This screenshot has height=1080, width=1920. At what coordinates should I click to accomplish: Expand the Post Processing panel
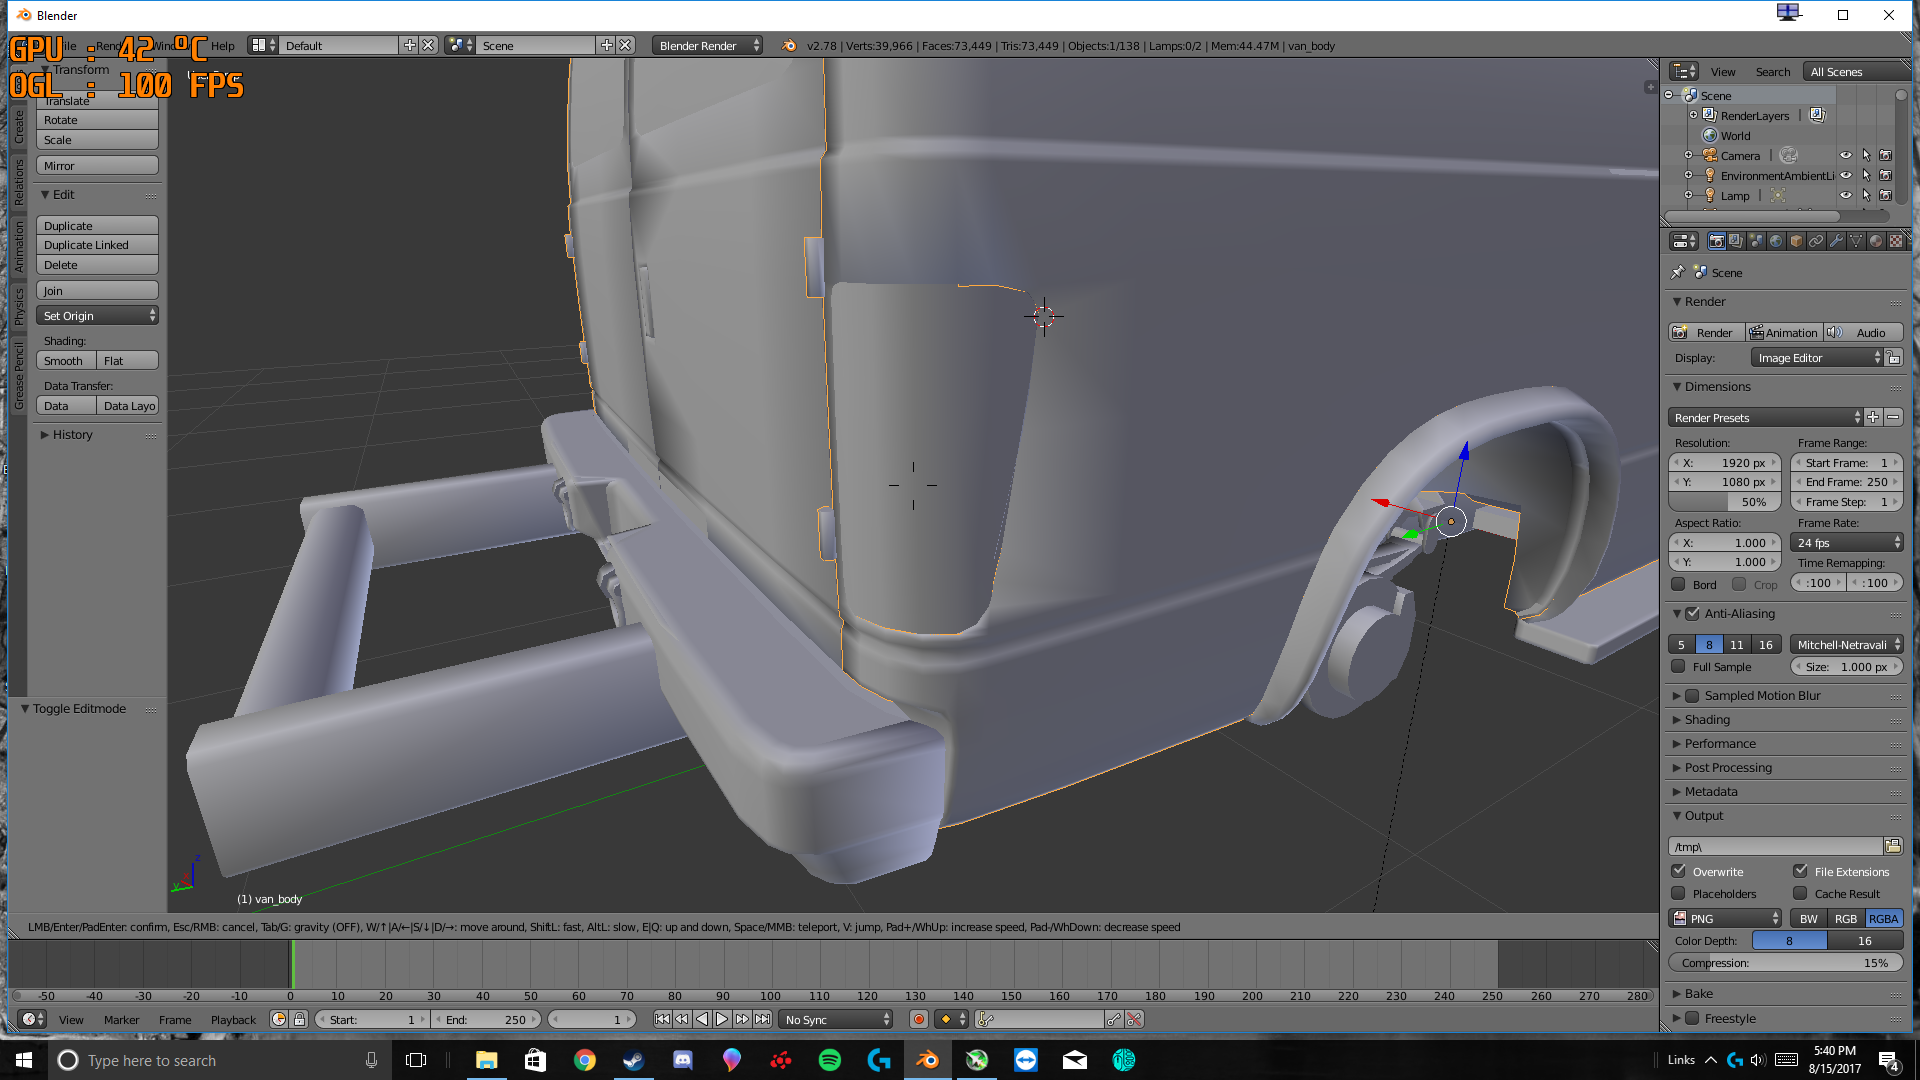tap(1727, 767)
